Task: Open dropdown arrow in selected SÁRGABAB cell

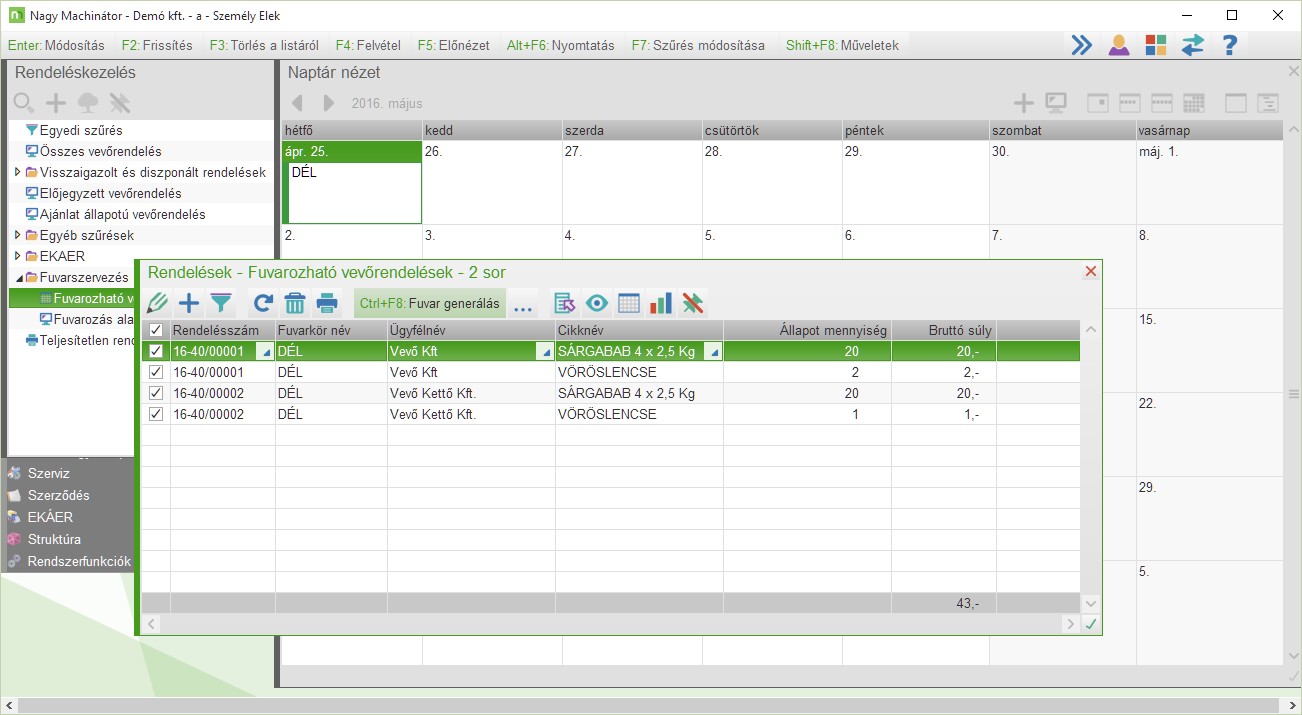Action: click(x=714, y=352)
